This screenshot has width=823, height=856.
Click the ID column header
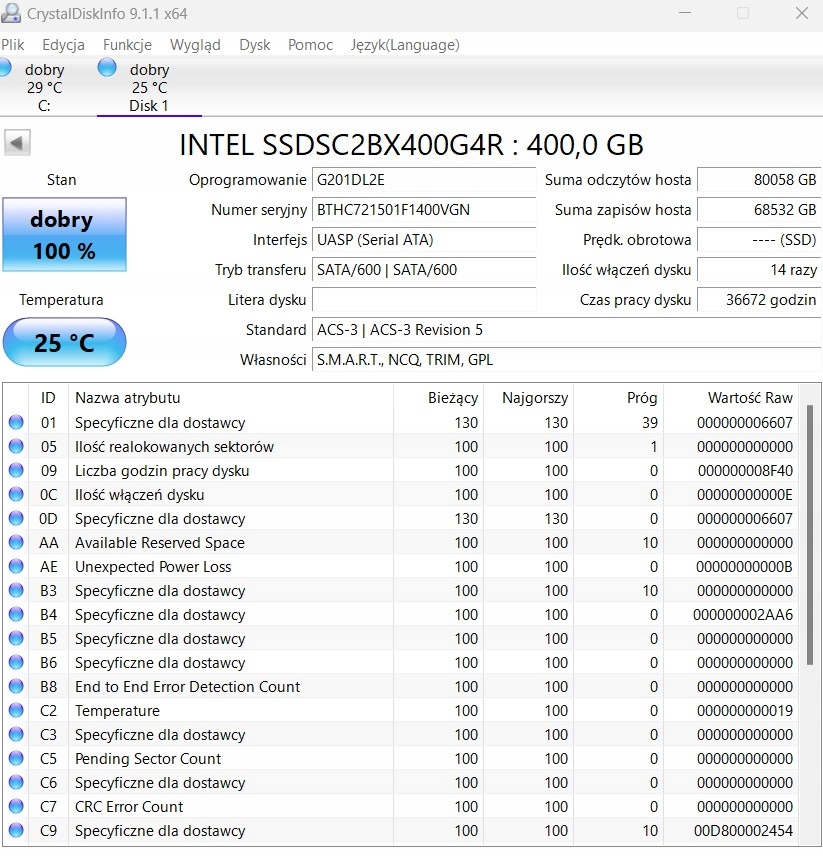point(48,397)
